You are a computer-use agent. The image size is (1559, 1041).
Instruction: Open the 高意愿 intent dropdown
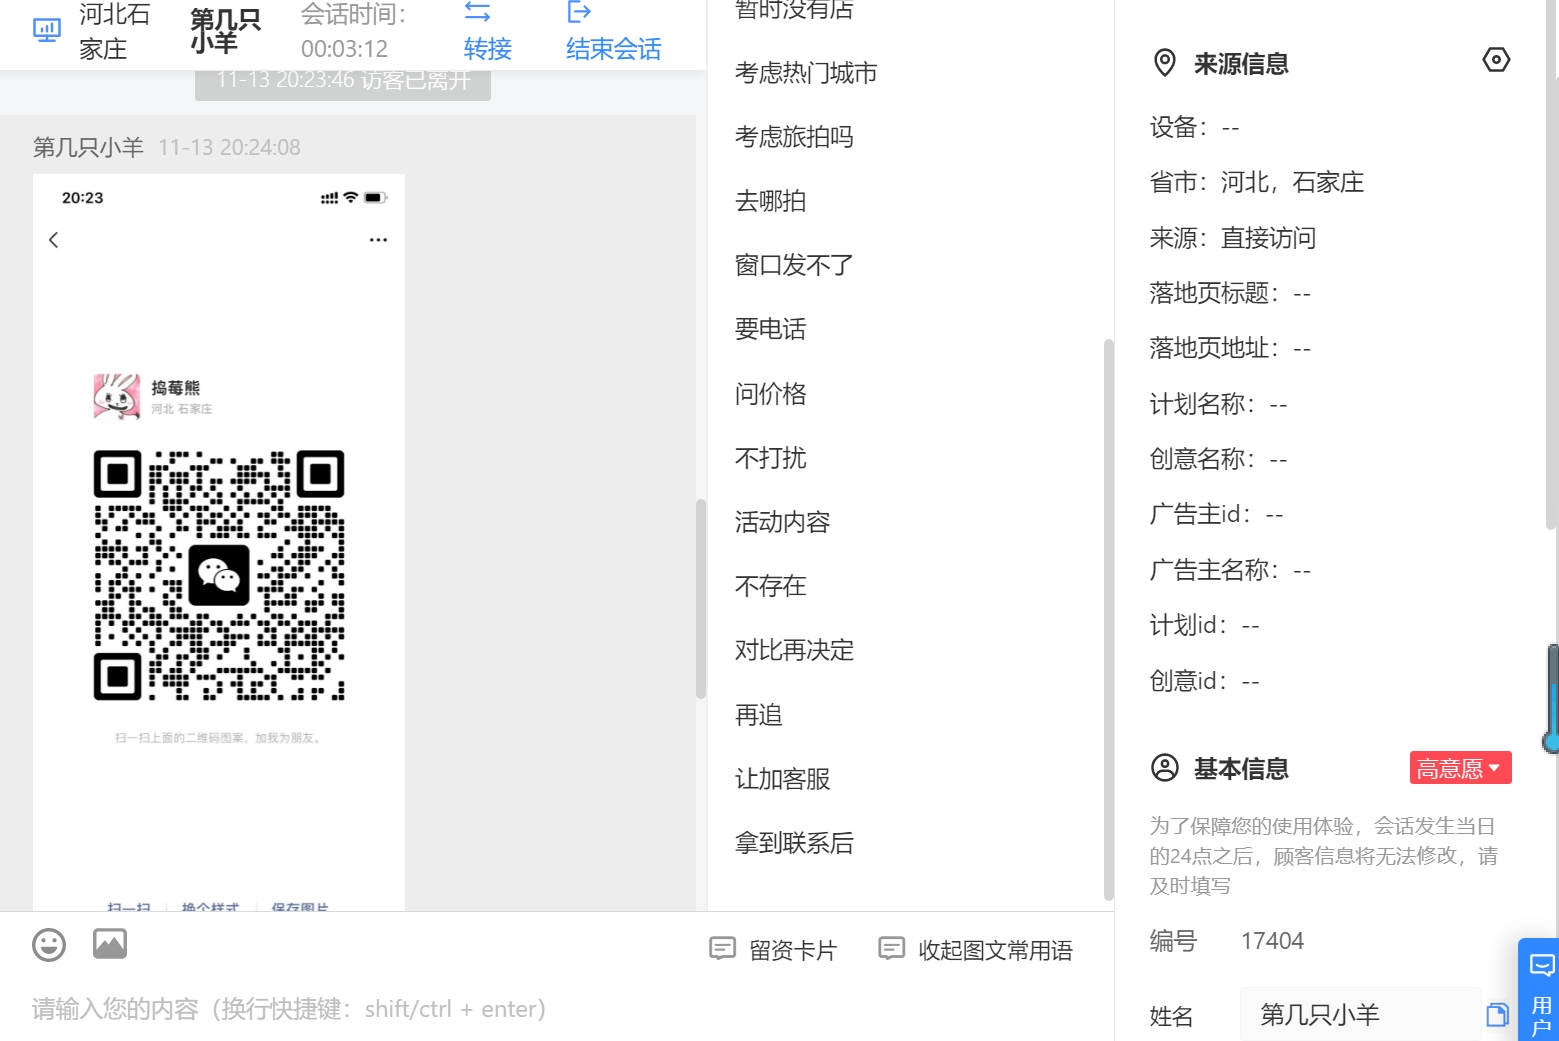1460,768
